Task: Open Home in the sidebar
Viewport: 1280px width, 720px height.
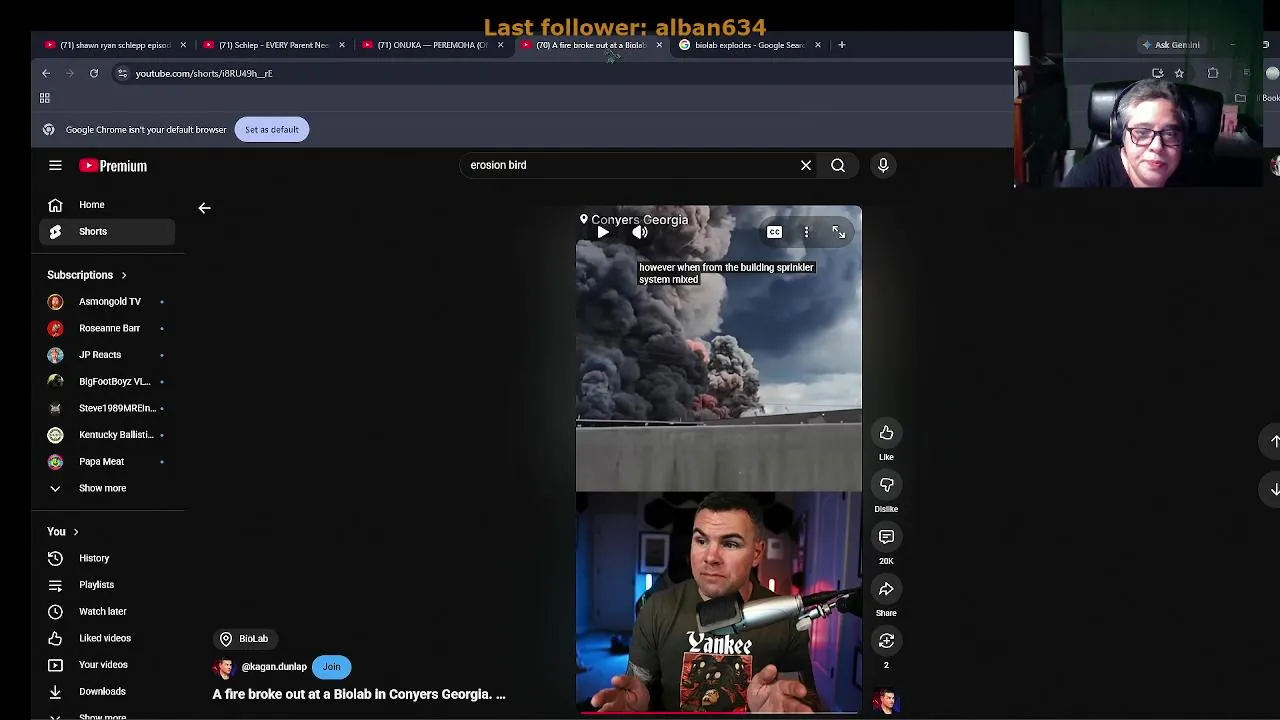Action: coord(108,205)
